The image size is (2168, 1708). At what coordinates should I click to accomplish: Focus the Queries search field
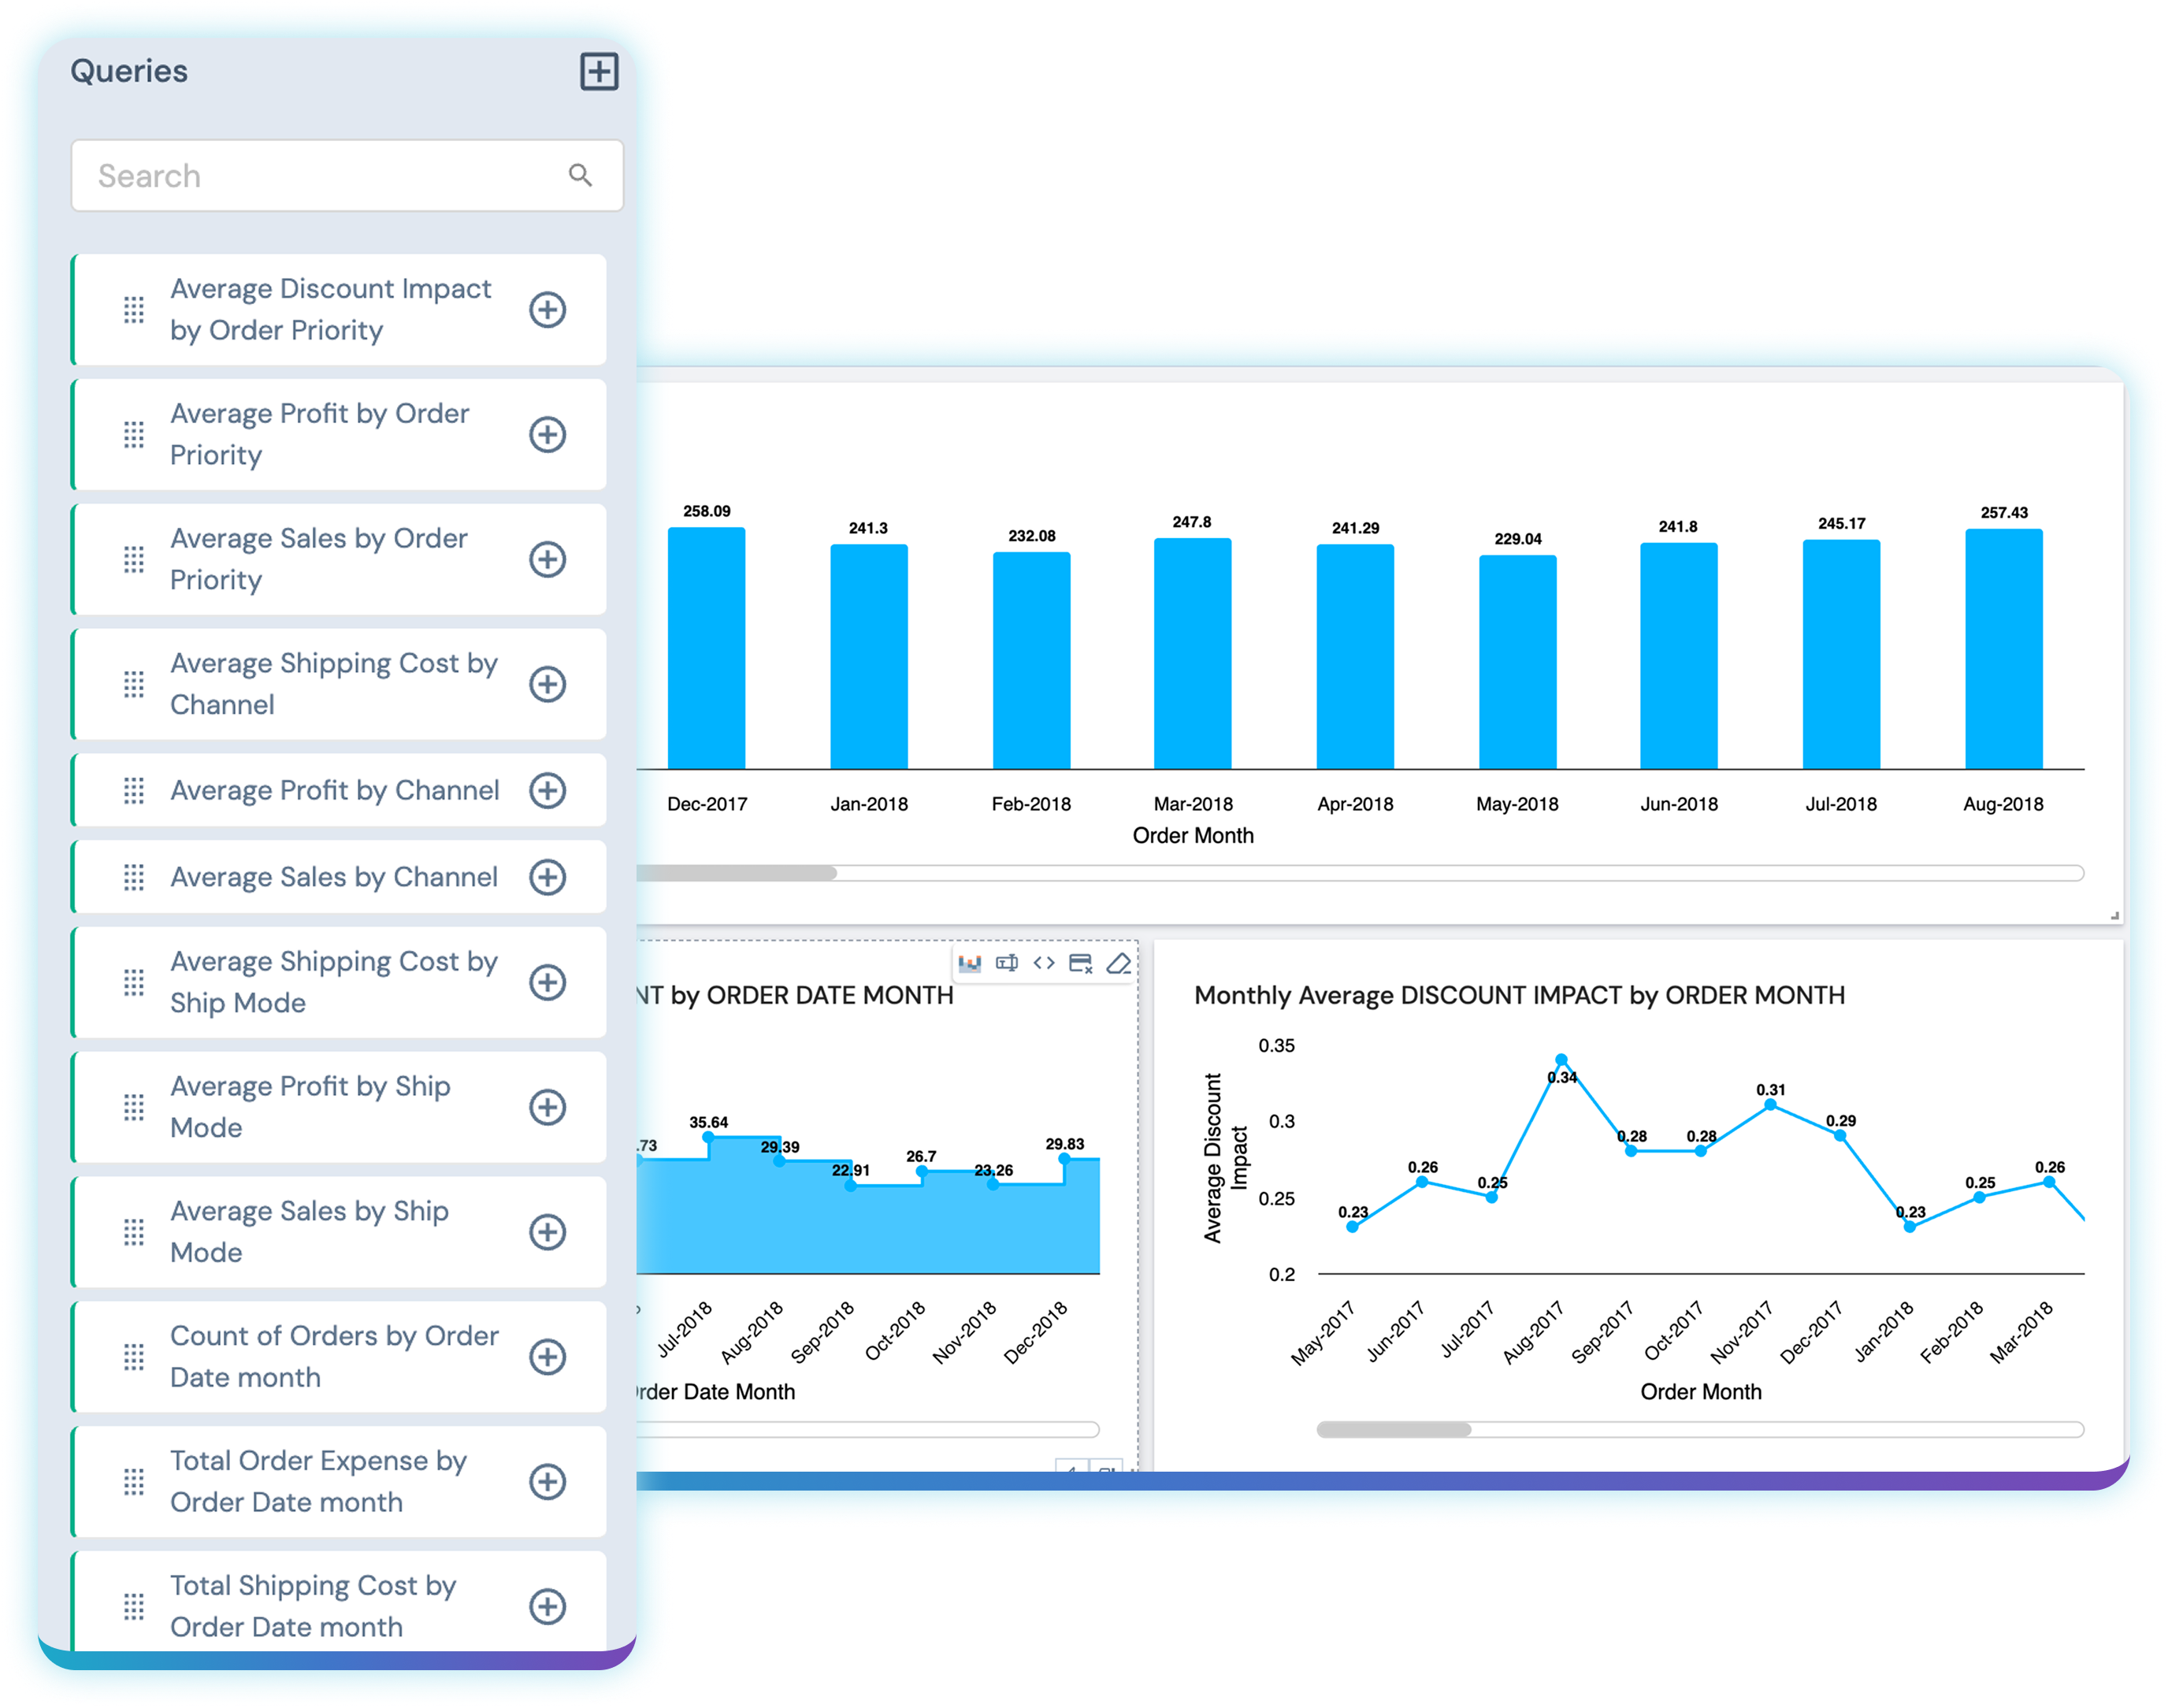coord(347,175)
